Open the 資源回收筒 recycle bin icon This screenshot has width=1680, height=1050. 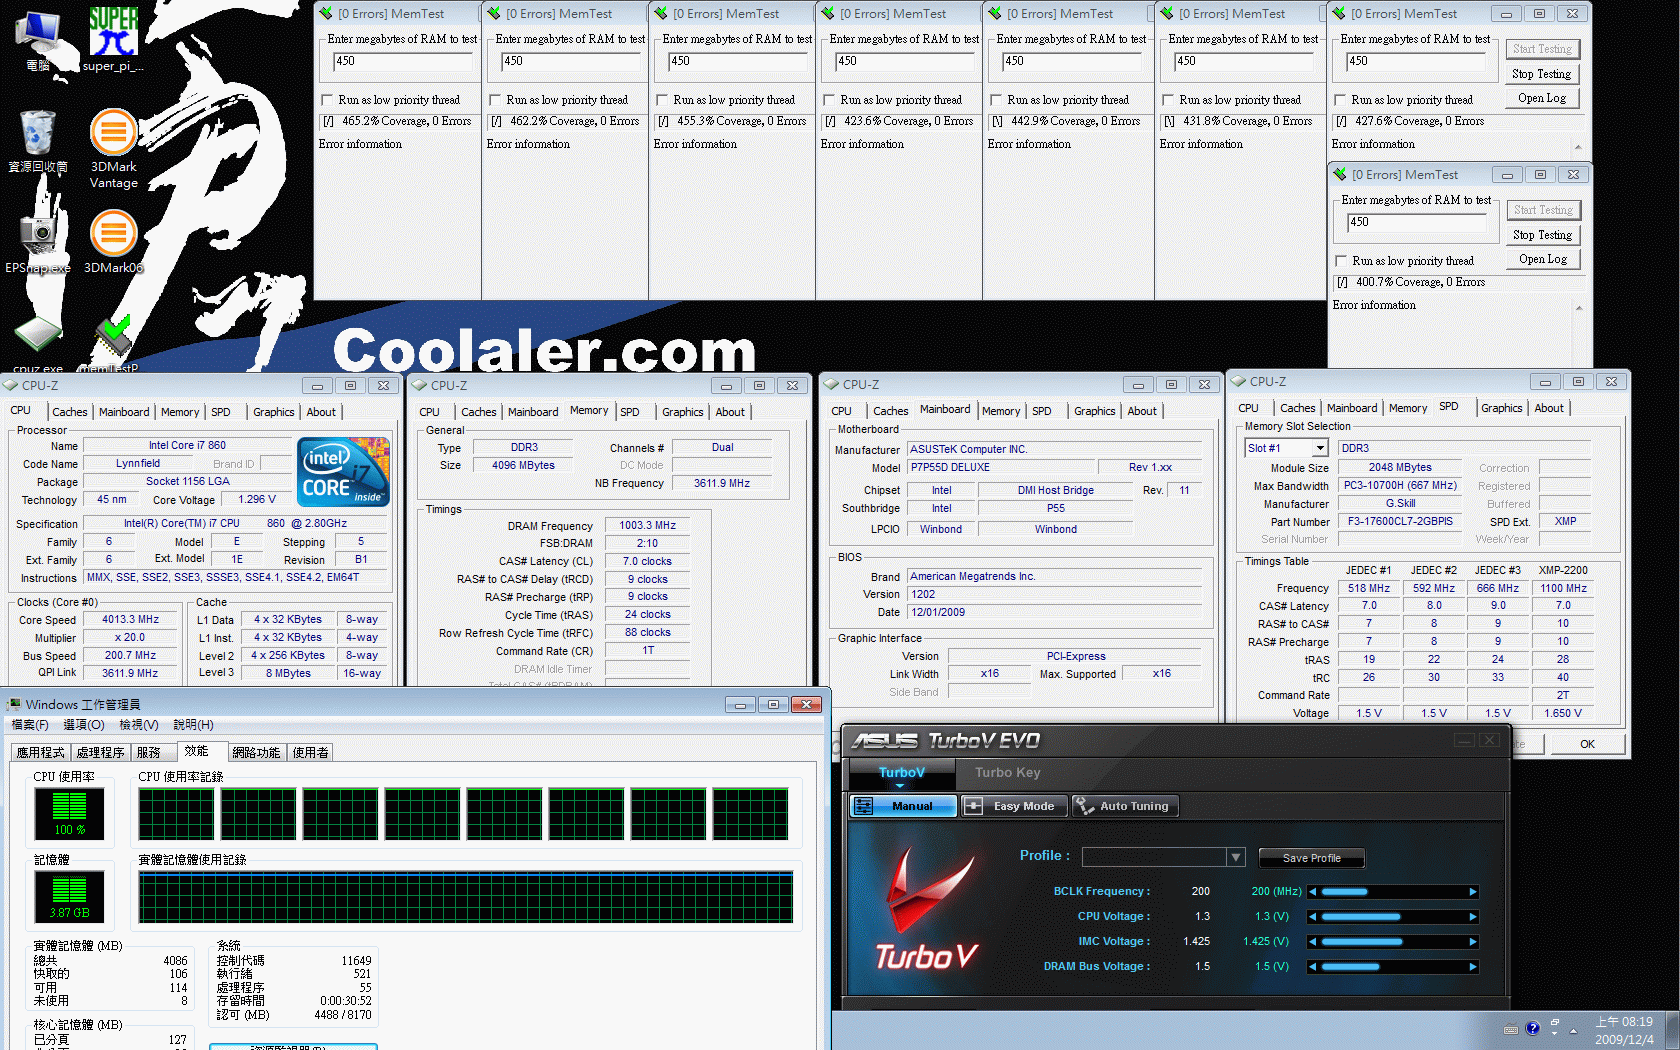pos(38,140)
